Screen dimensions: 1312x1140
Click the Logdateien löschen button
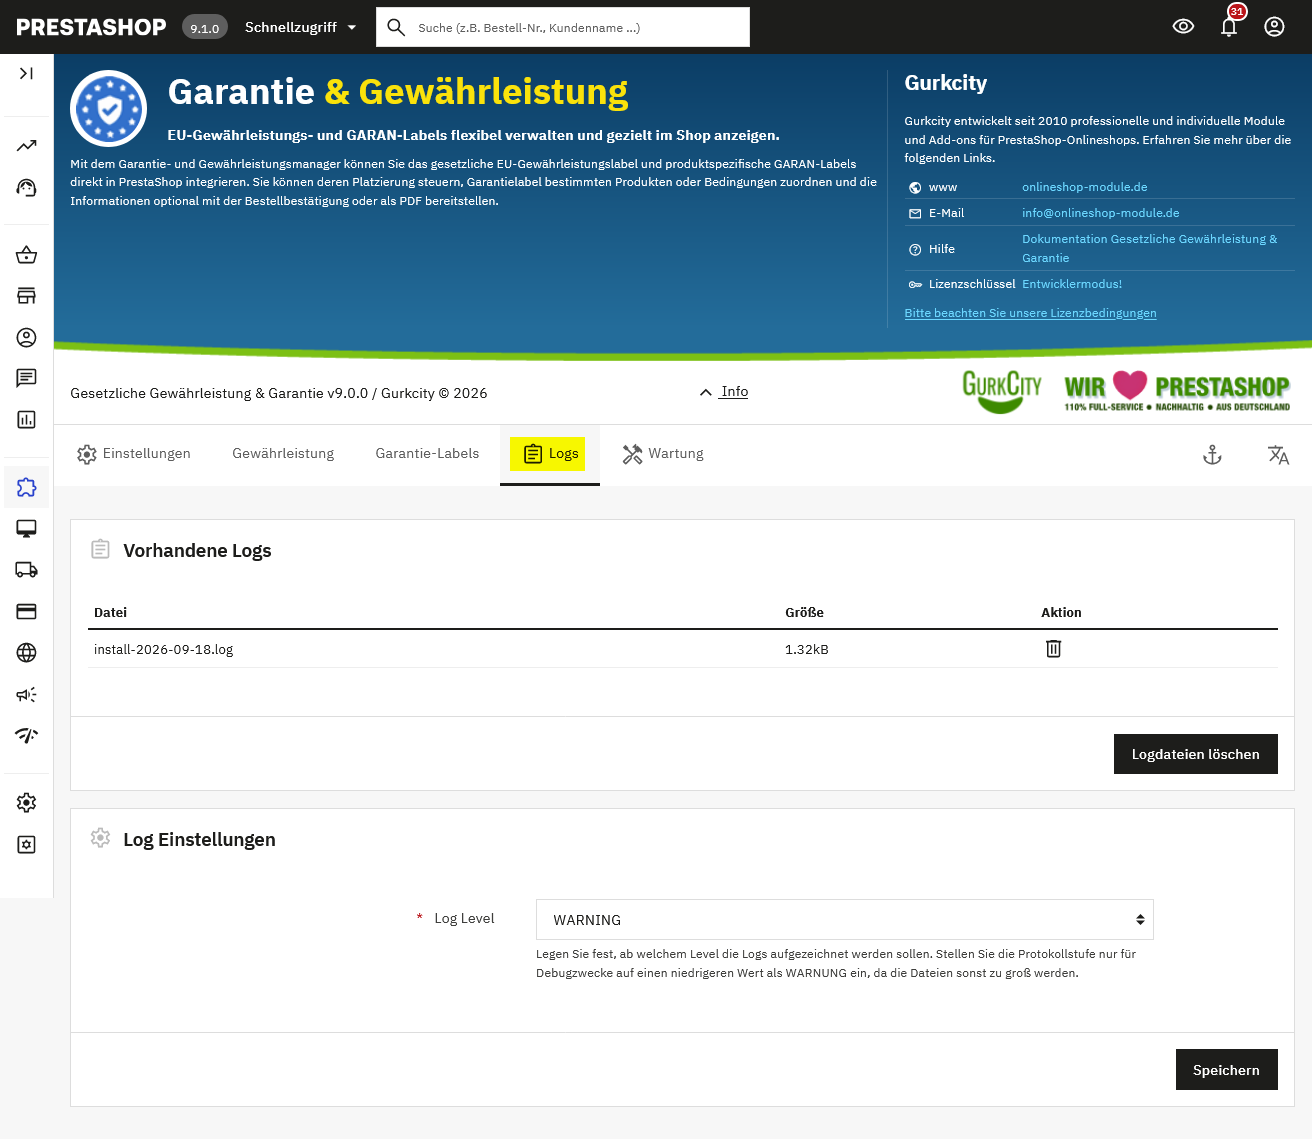point(1196,754)
